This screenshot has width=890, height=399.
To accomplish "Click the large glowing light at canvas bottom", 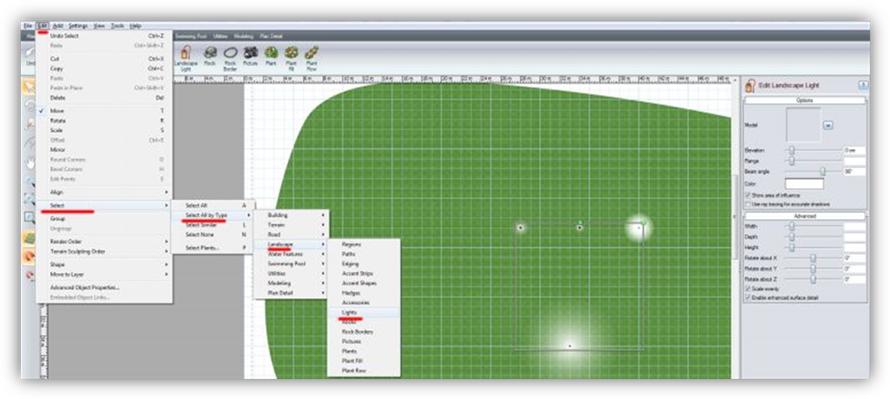I will tap(569, 345).
